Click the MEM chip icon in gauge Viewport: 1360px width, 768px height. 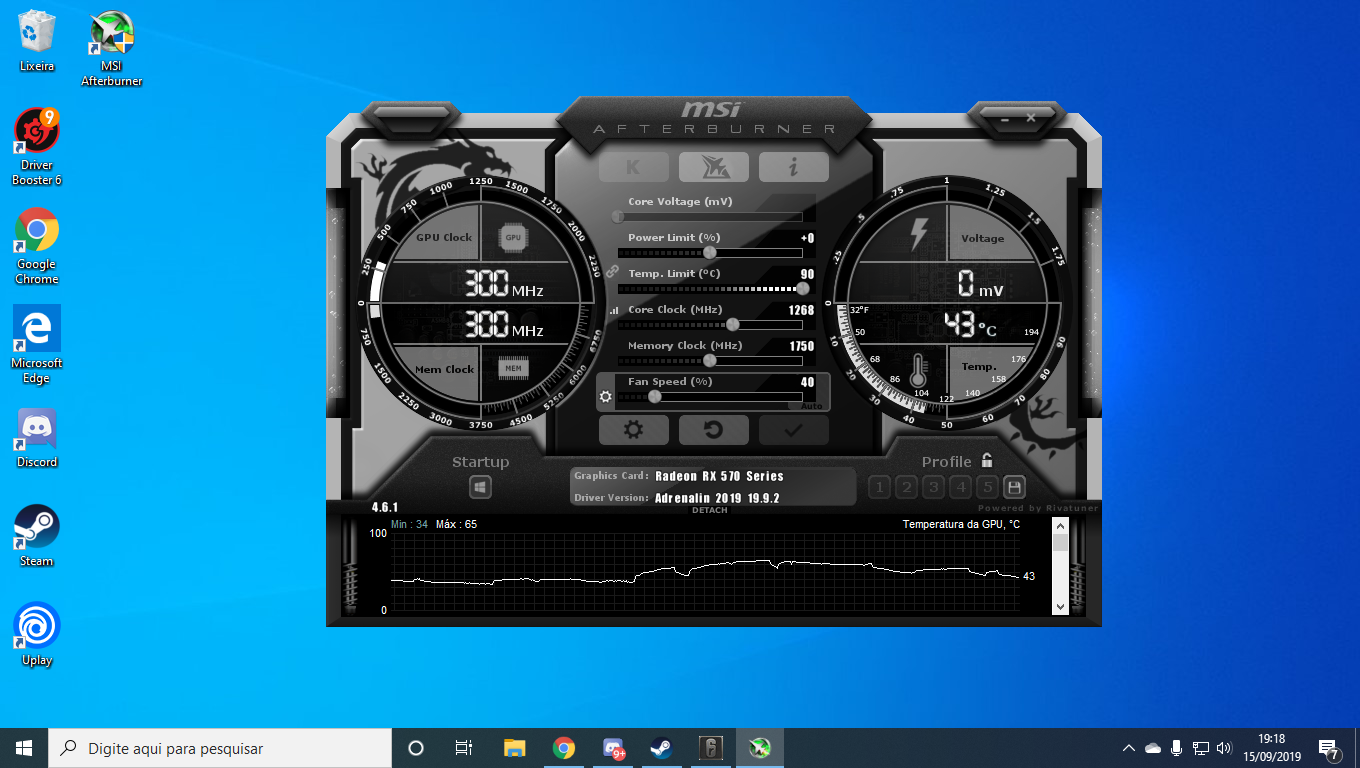513,368
